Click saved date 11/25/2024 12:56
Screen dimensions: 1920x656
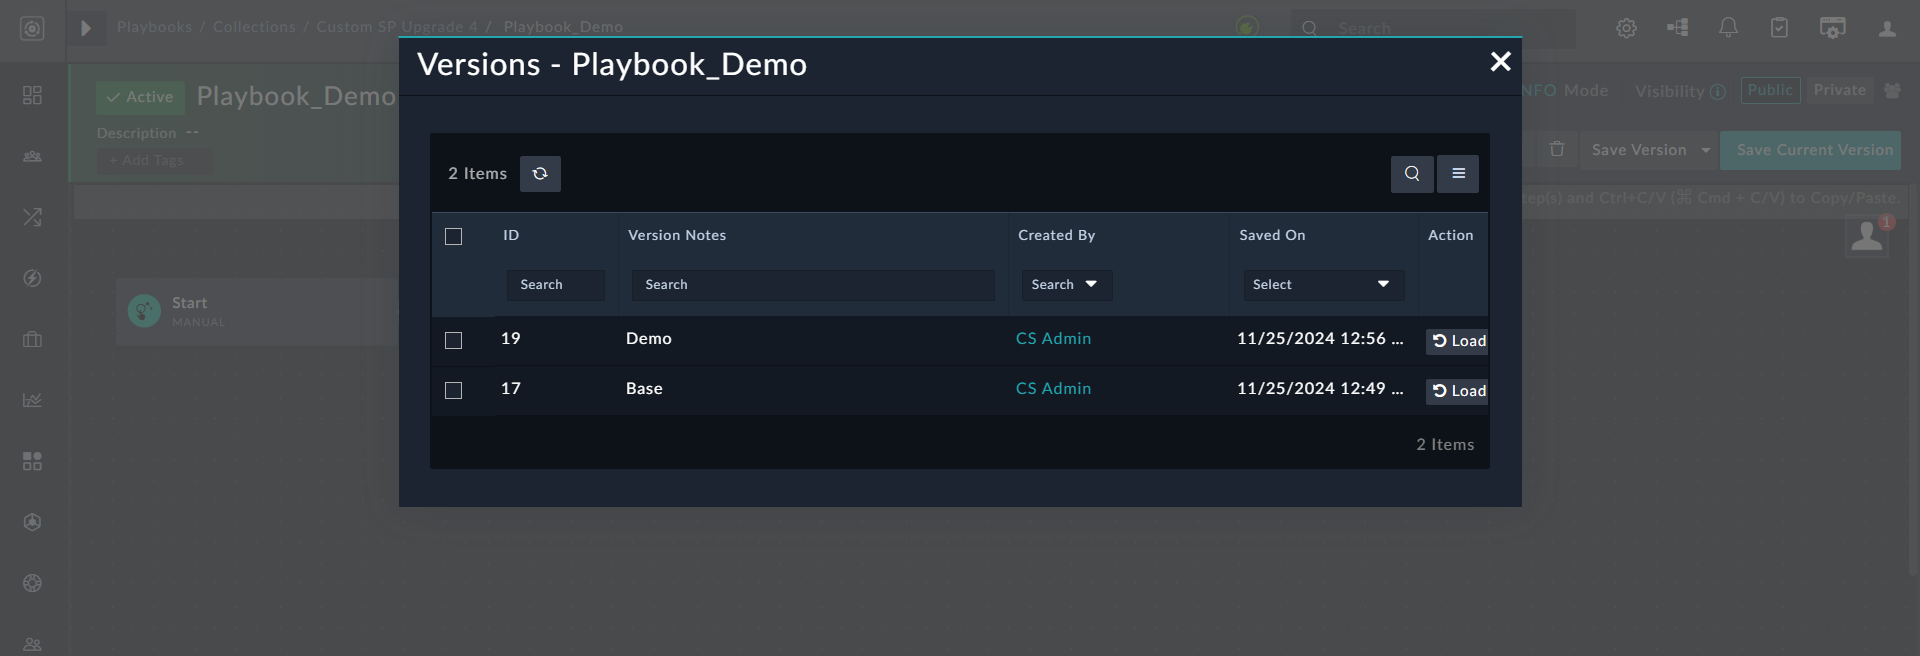coord(1319,339)
